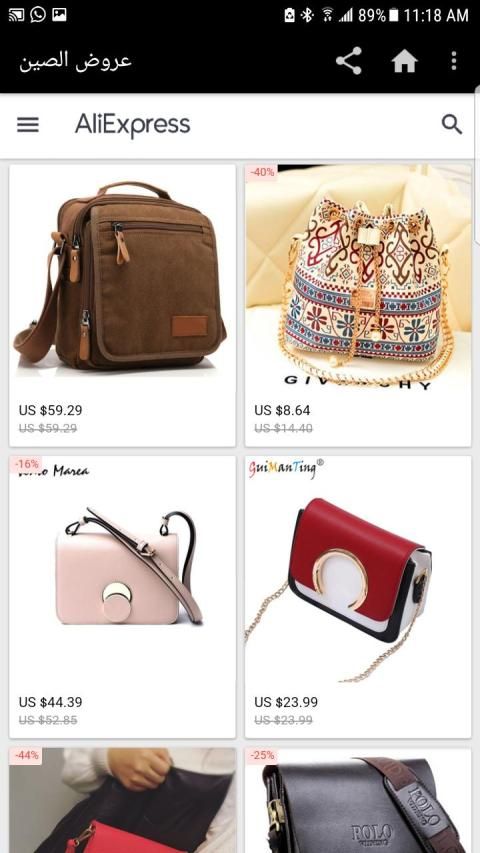The width and height of the screenshot is (480, 853).
Task: Open the brown canvas messenger bag product
Action: pos(122,305)
